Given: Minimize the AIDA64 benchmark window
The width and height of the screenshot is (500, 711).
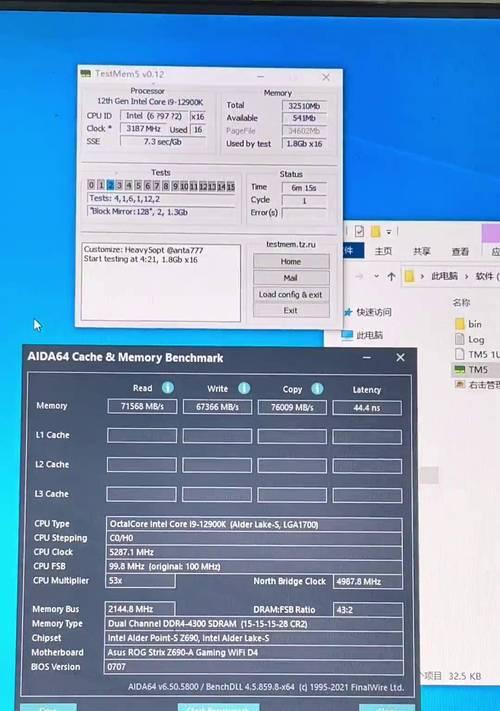Looking at the screenshot, I should [367, 358].
